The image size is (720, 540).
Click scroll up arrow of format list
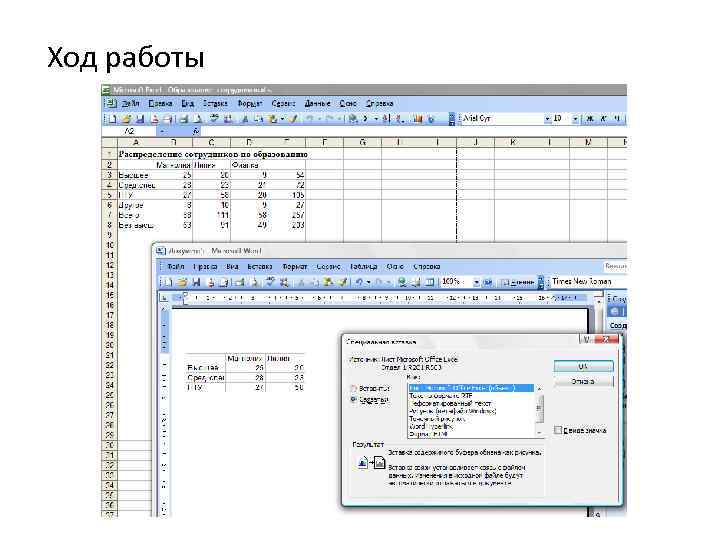tap(540, 388)
